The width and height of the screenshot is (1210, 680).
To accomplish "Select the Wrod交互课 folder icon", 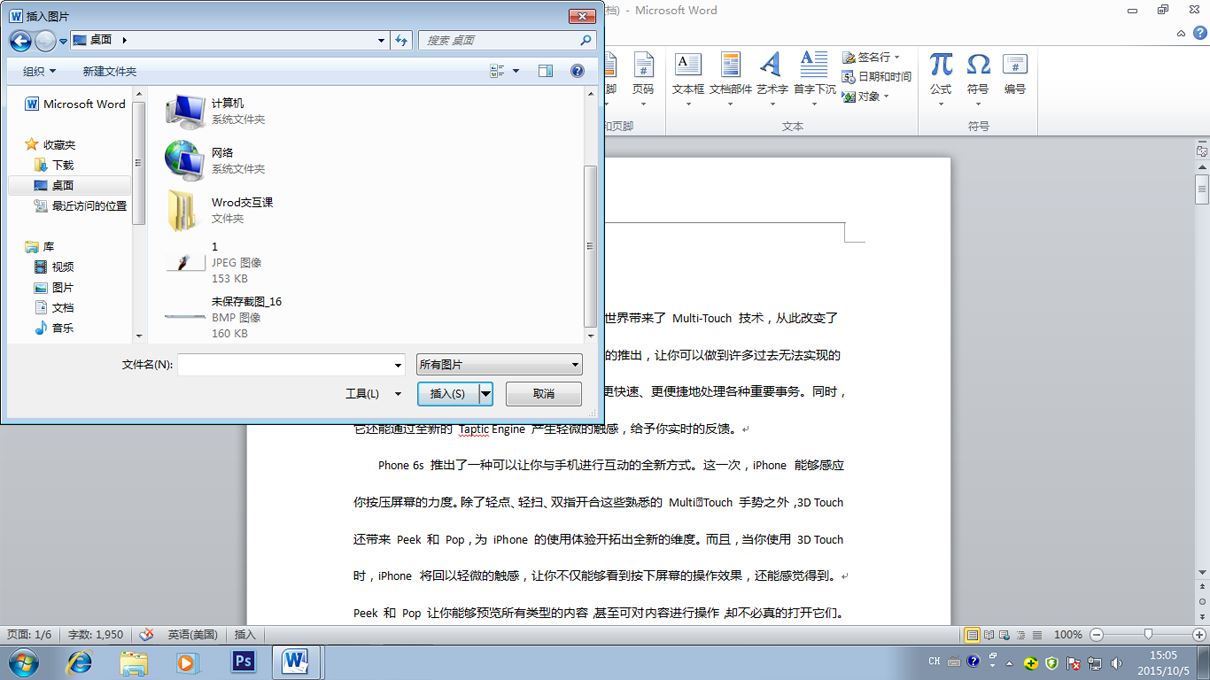I will (x=185, y=210).
